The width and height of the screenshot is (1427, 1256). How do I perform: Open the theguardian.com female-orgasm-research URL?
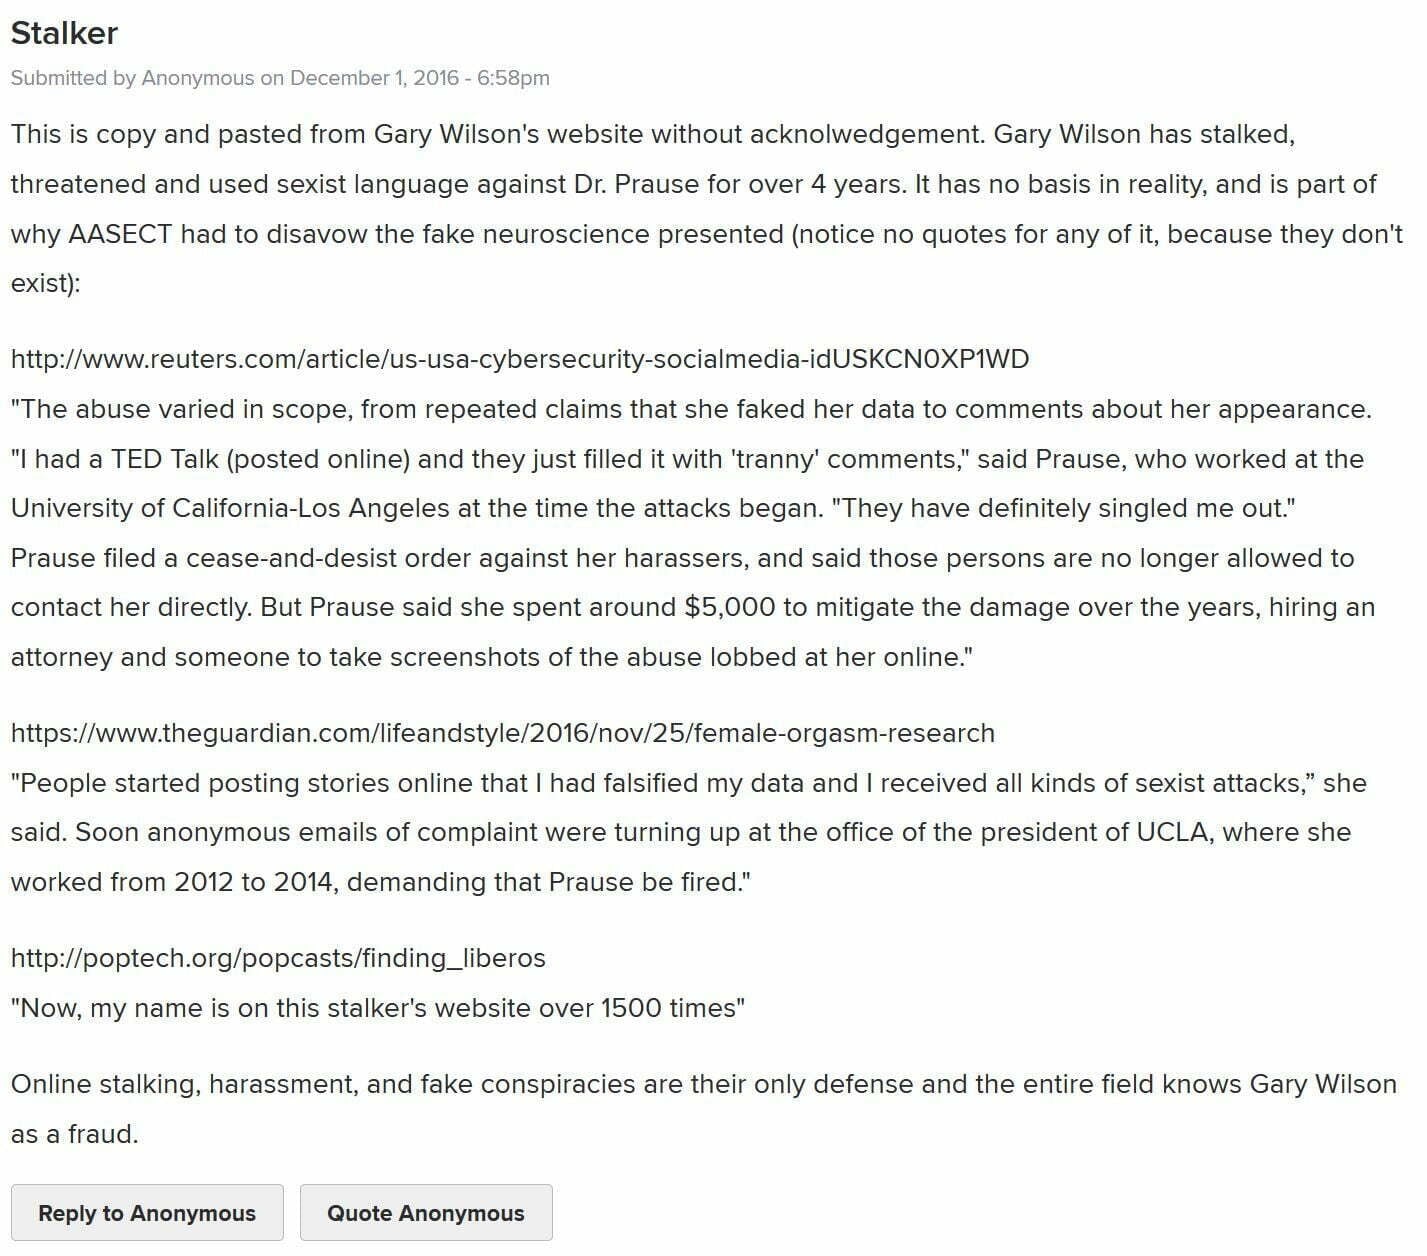click(x=502, y=733)
